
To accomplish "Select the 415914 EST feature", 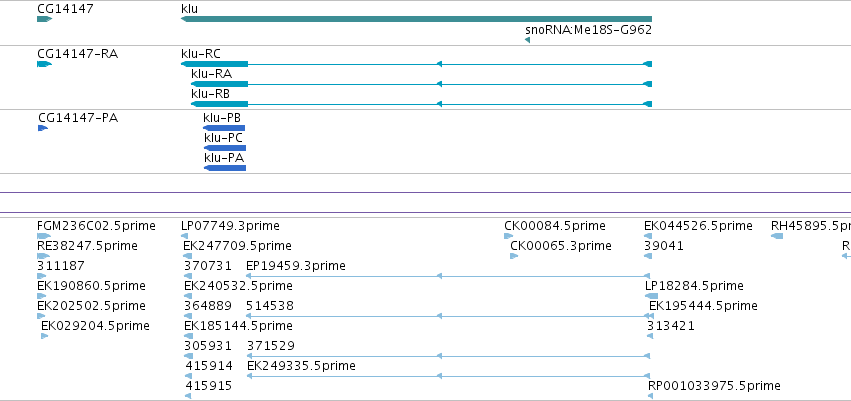I will 188,377.
